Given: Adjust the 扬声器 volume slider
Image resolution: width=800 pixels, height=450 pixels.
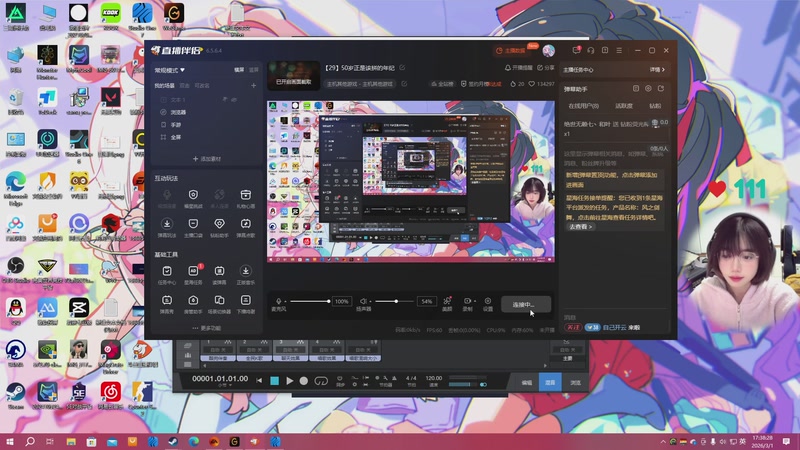Looking at the screenshot, I should pyautogui.click(x=394, y=301).
